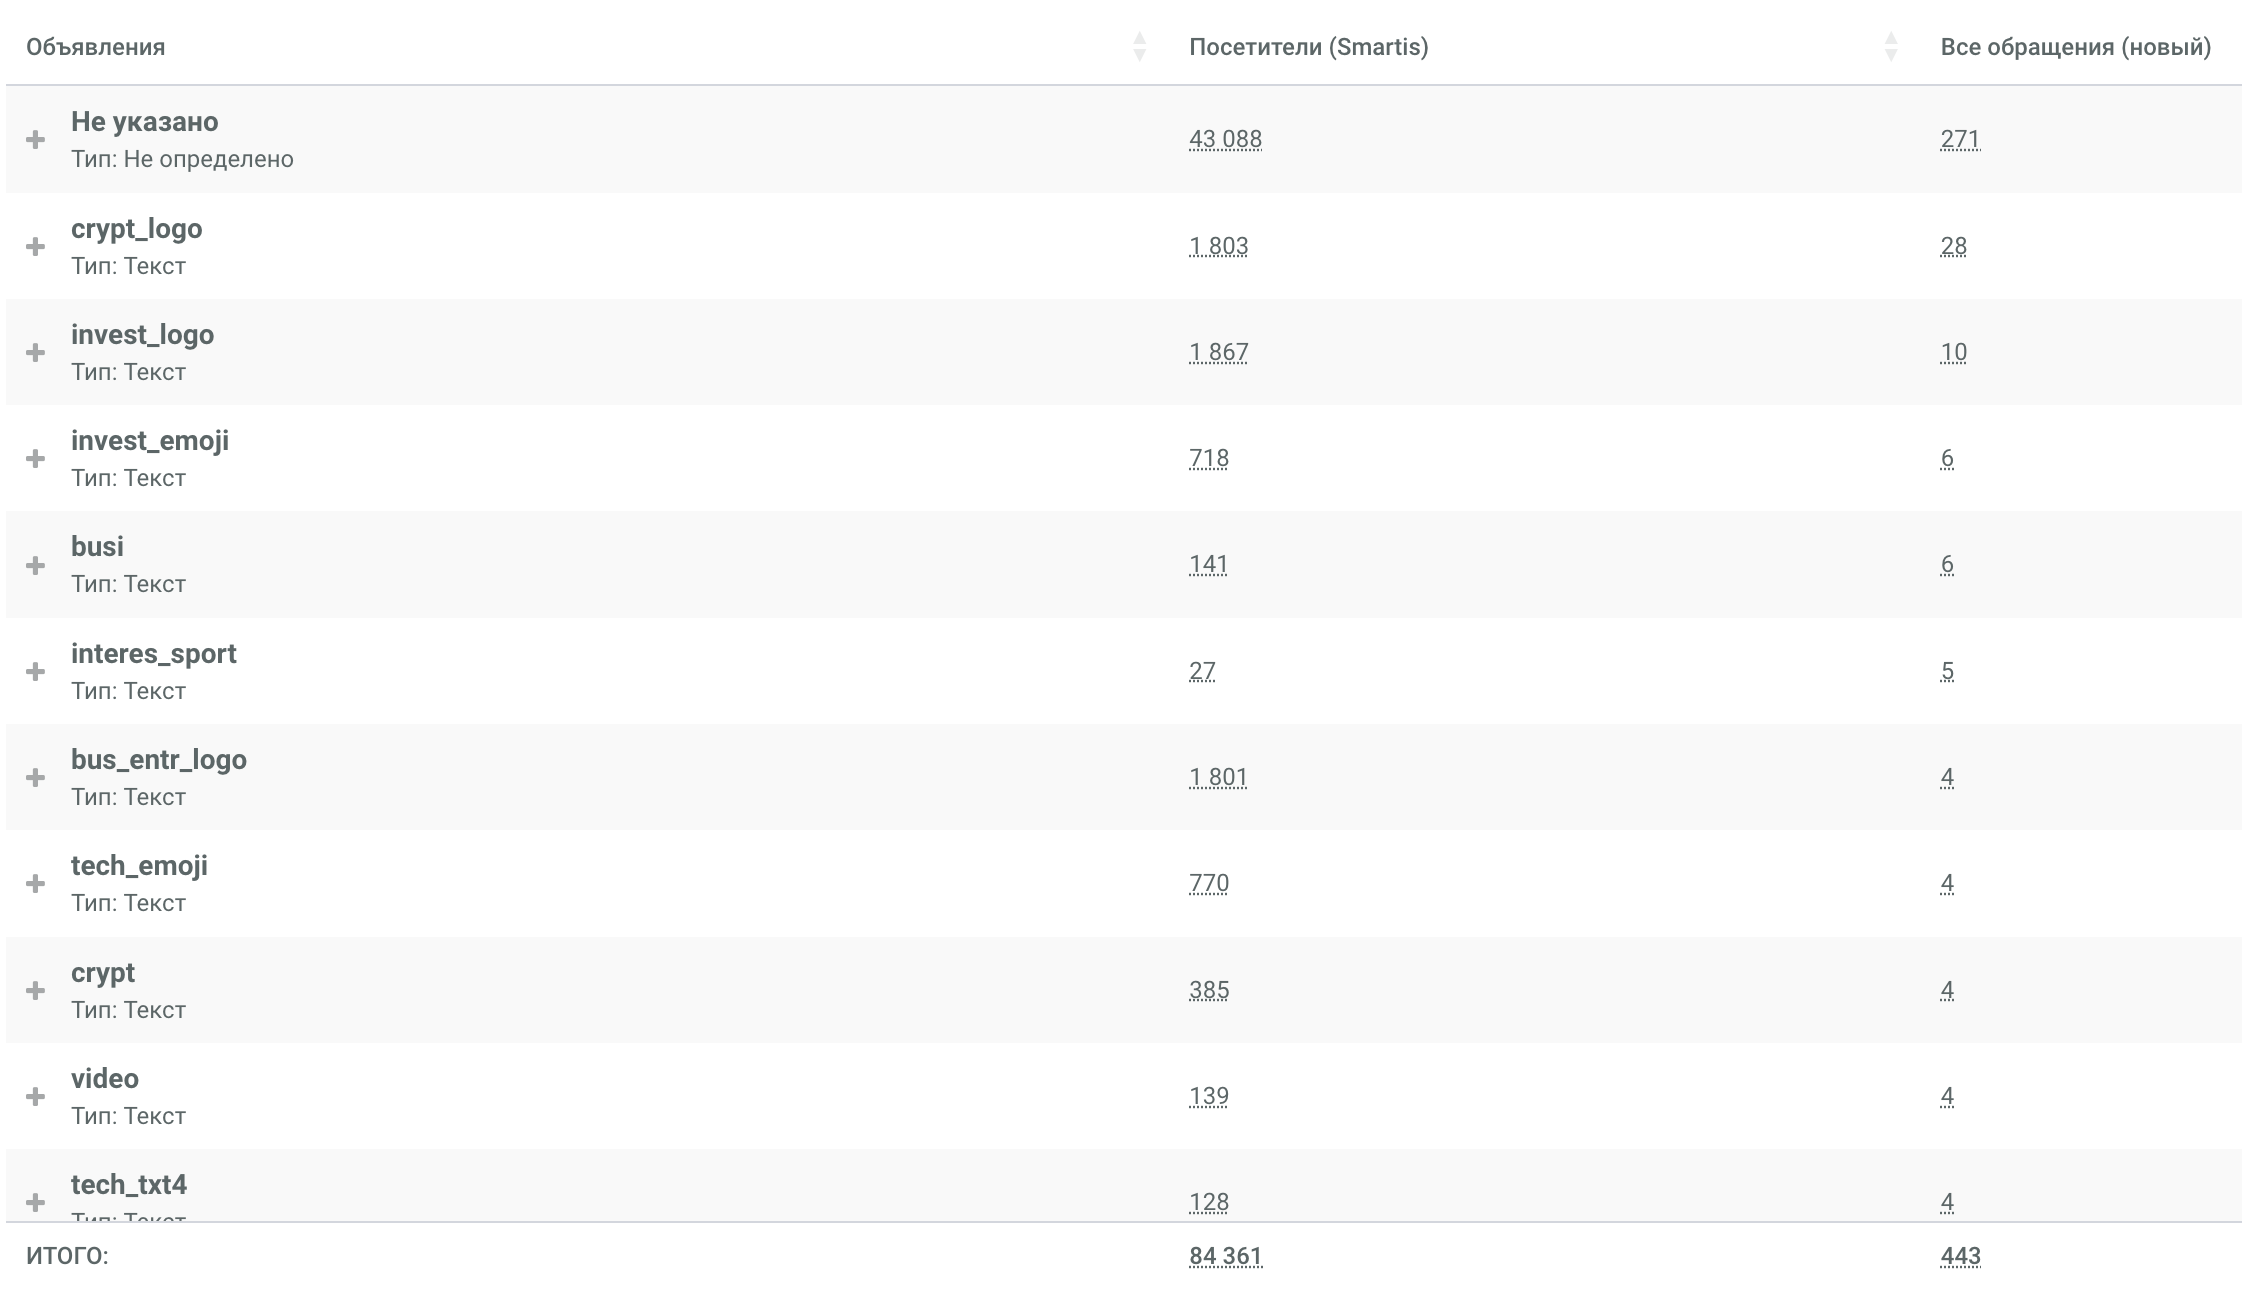Image resolution: width=2242 pixels, height=1304 pixels.
Task: Click the plus icon beside busi
Action: pos(36,565)
